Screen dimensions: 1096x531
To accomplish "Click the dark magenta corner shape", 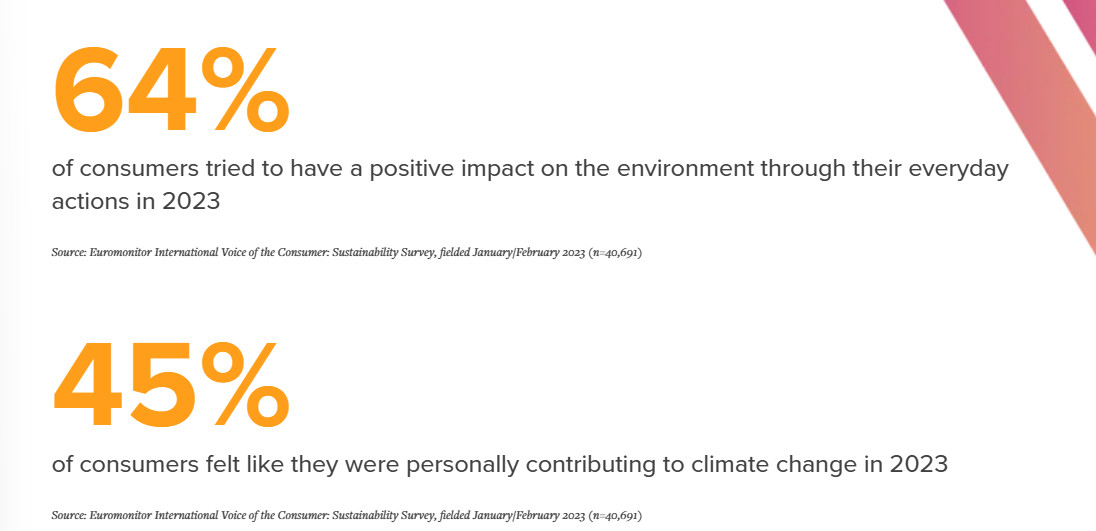I will [1082, 12].
